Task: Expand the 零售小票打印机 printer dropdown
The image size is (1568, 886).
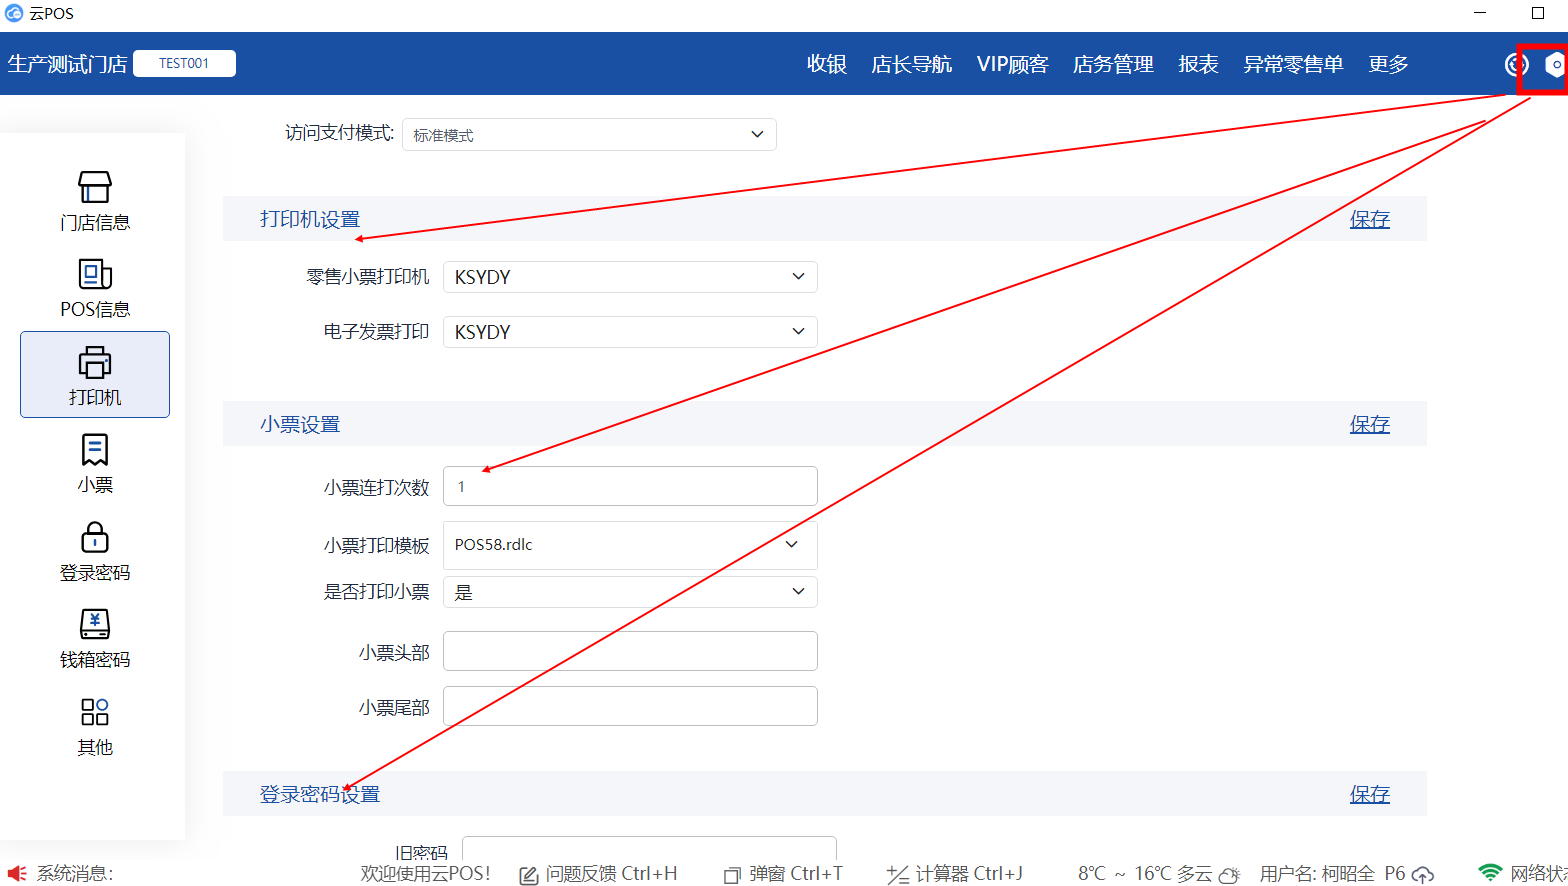Action: click(x=630, y=277)
